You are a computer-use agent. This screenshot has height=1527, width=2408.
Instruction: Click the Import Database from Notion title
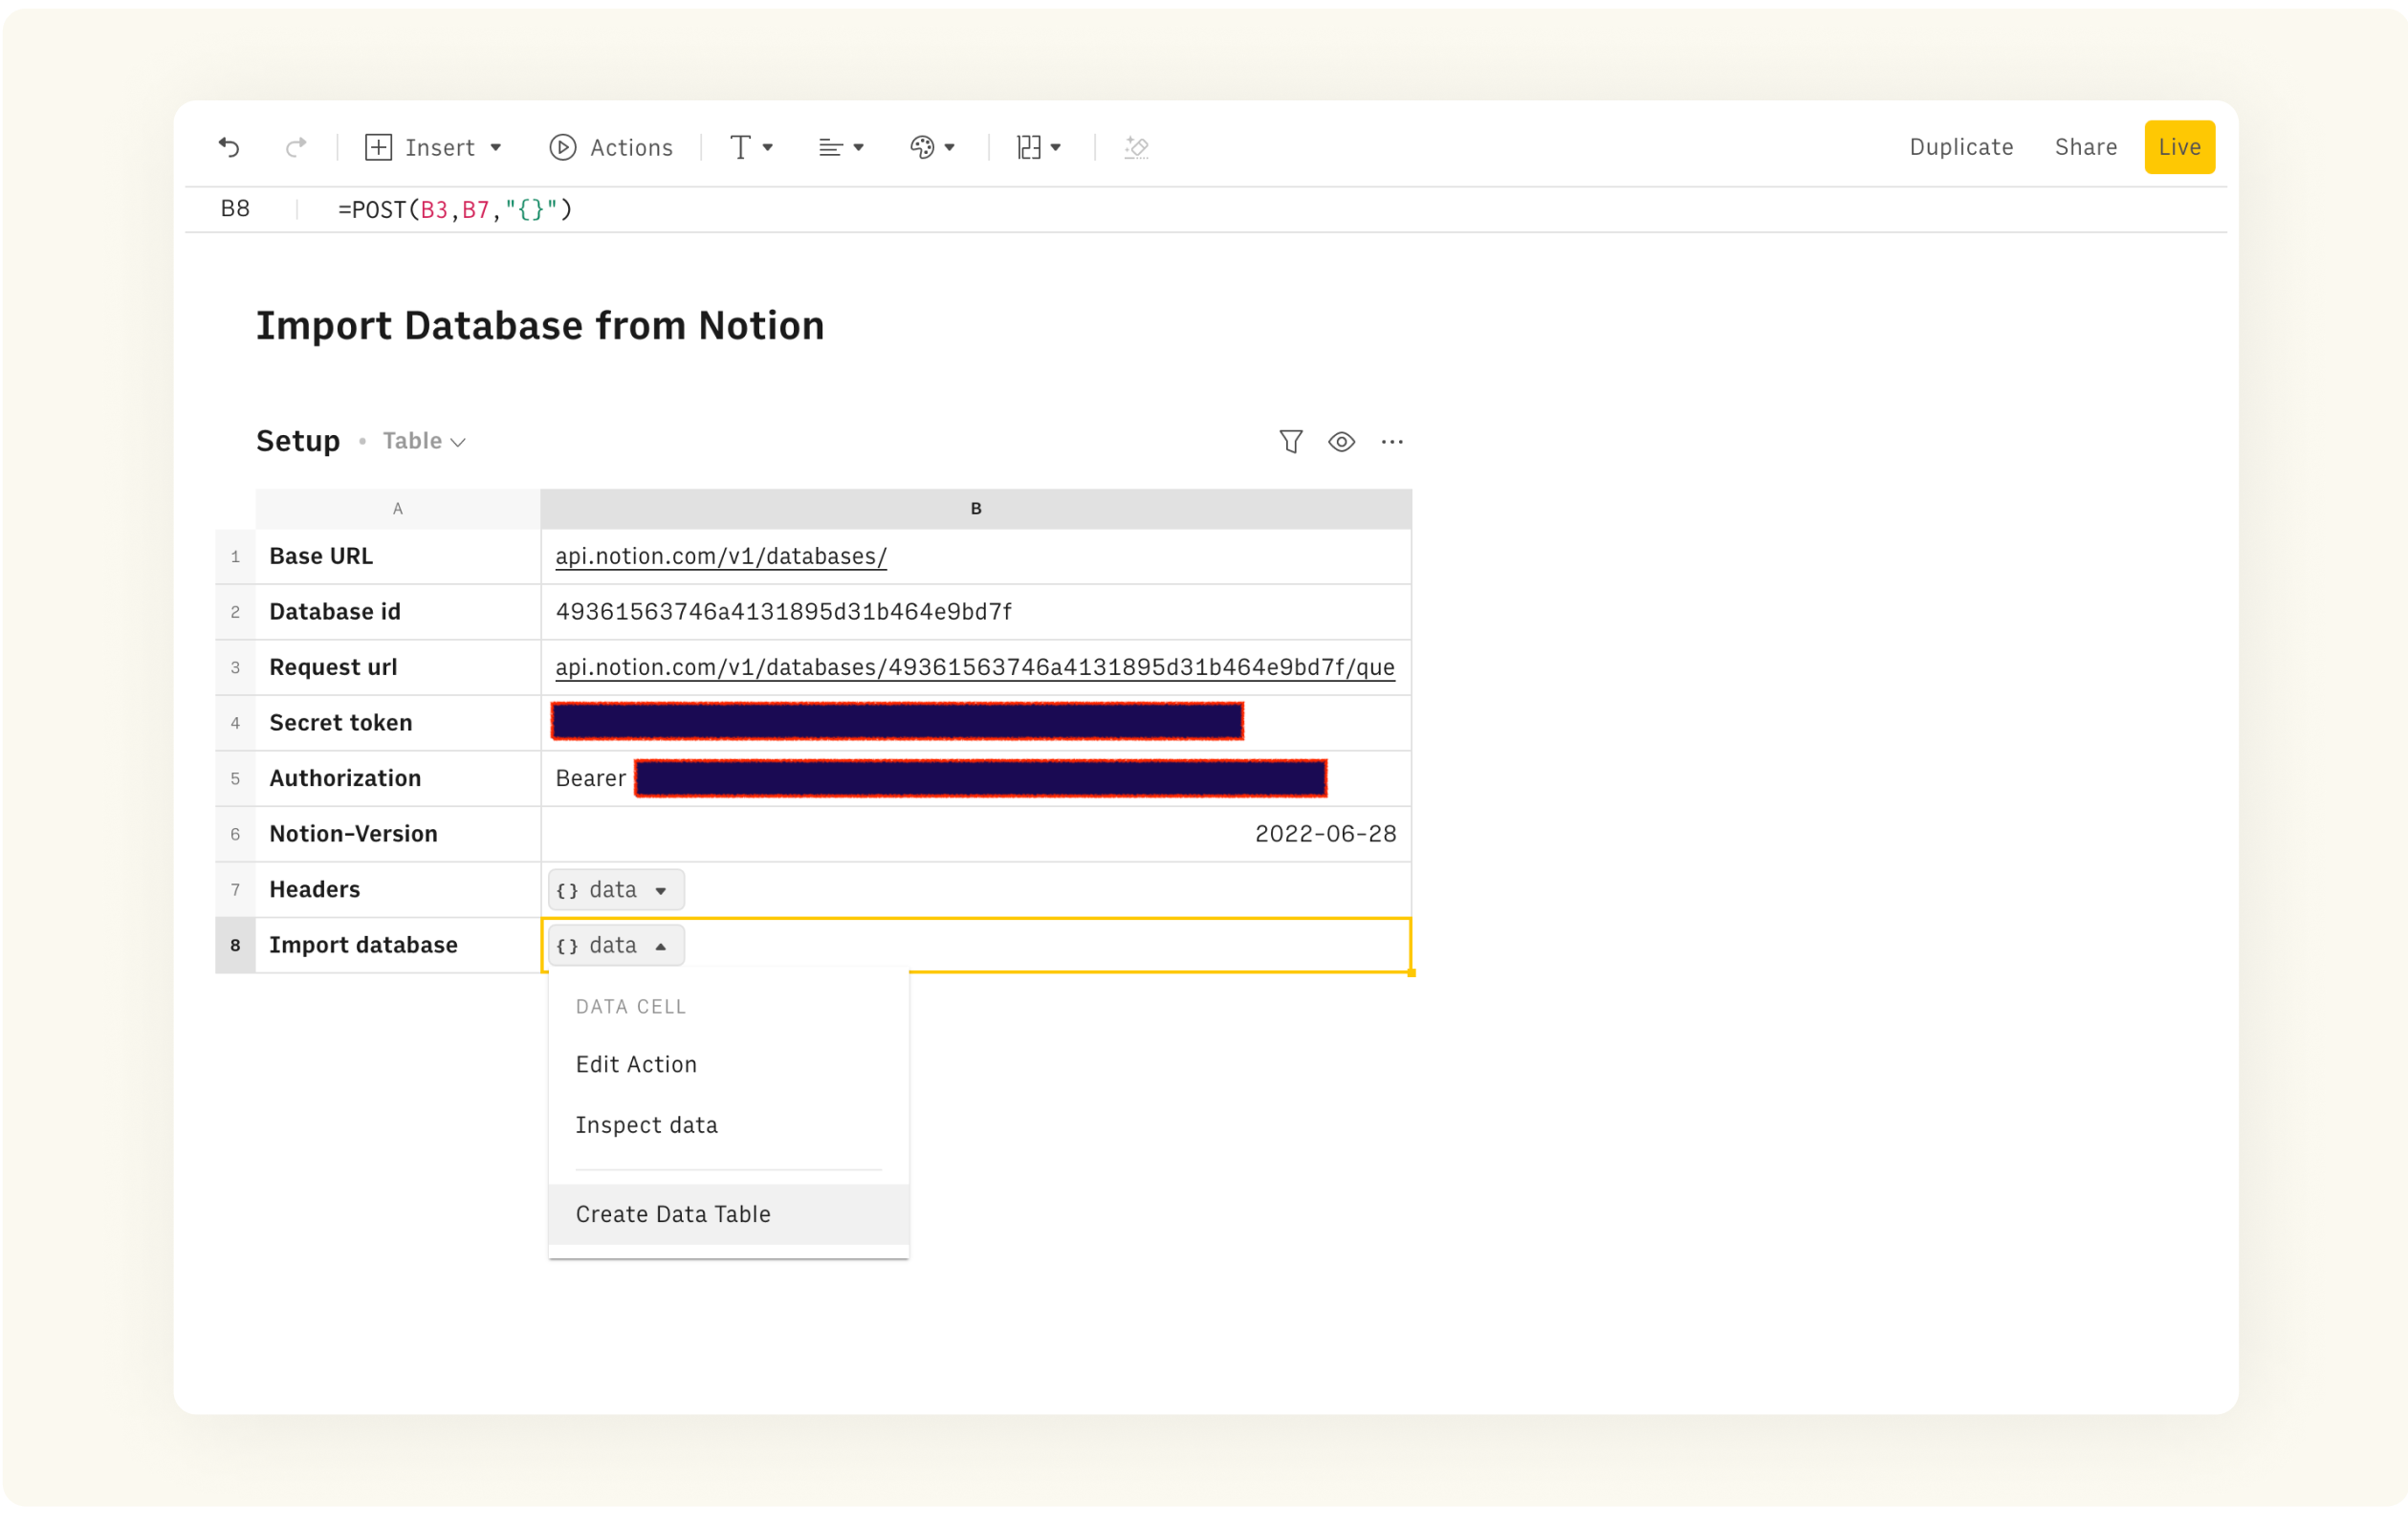click(540, 326)
